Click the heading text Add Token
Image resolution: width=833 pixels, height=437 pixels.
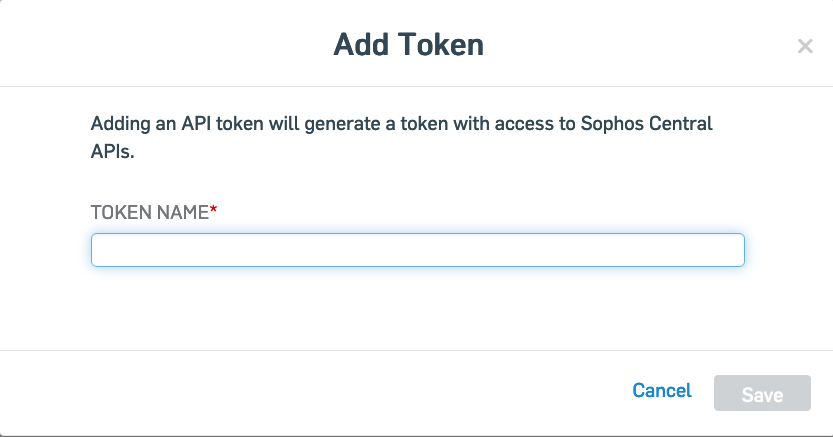point(408,44)
